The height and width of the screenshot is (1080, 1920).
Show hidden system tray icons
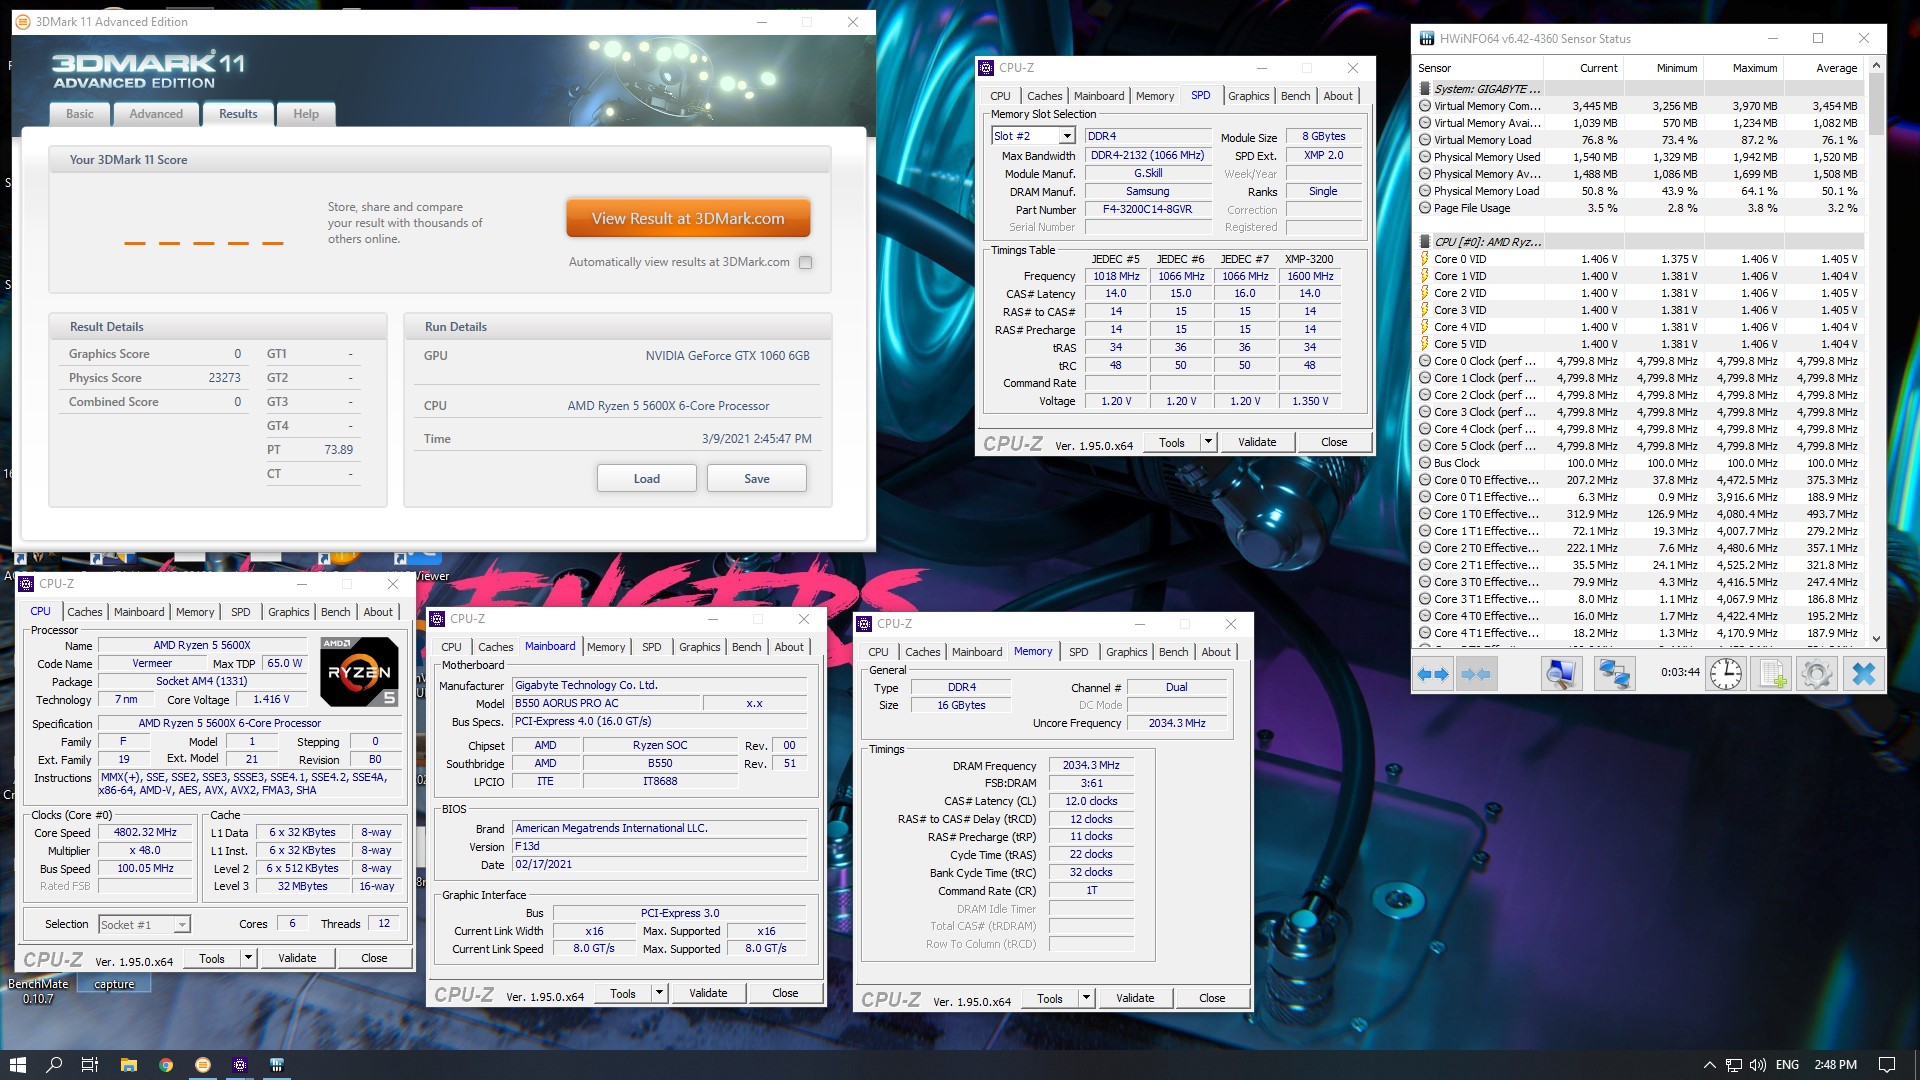coord(1710,1064)
